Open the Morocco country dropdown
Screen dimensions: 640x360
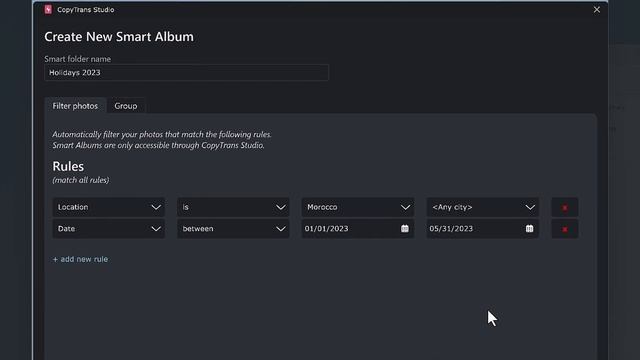coord(358,207)
